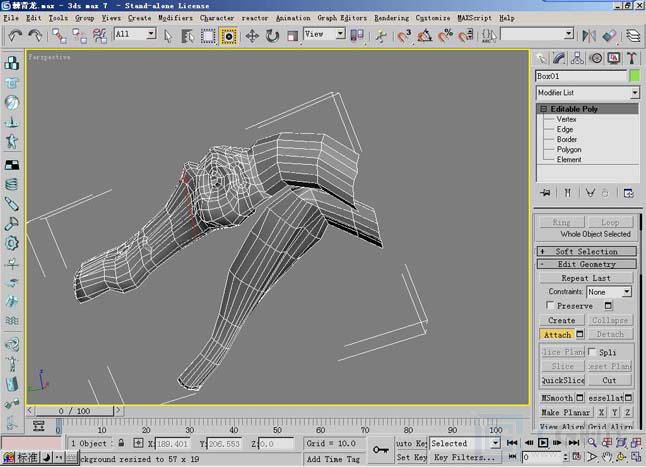Choose the Select Object arrow tool
The image size is (646, 467).
(168, 36)
